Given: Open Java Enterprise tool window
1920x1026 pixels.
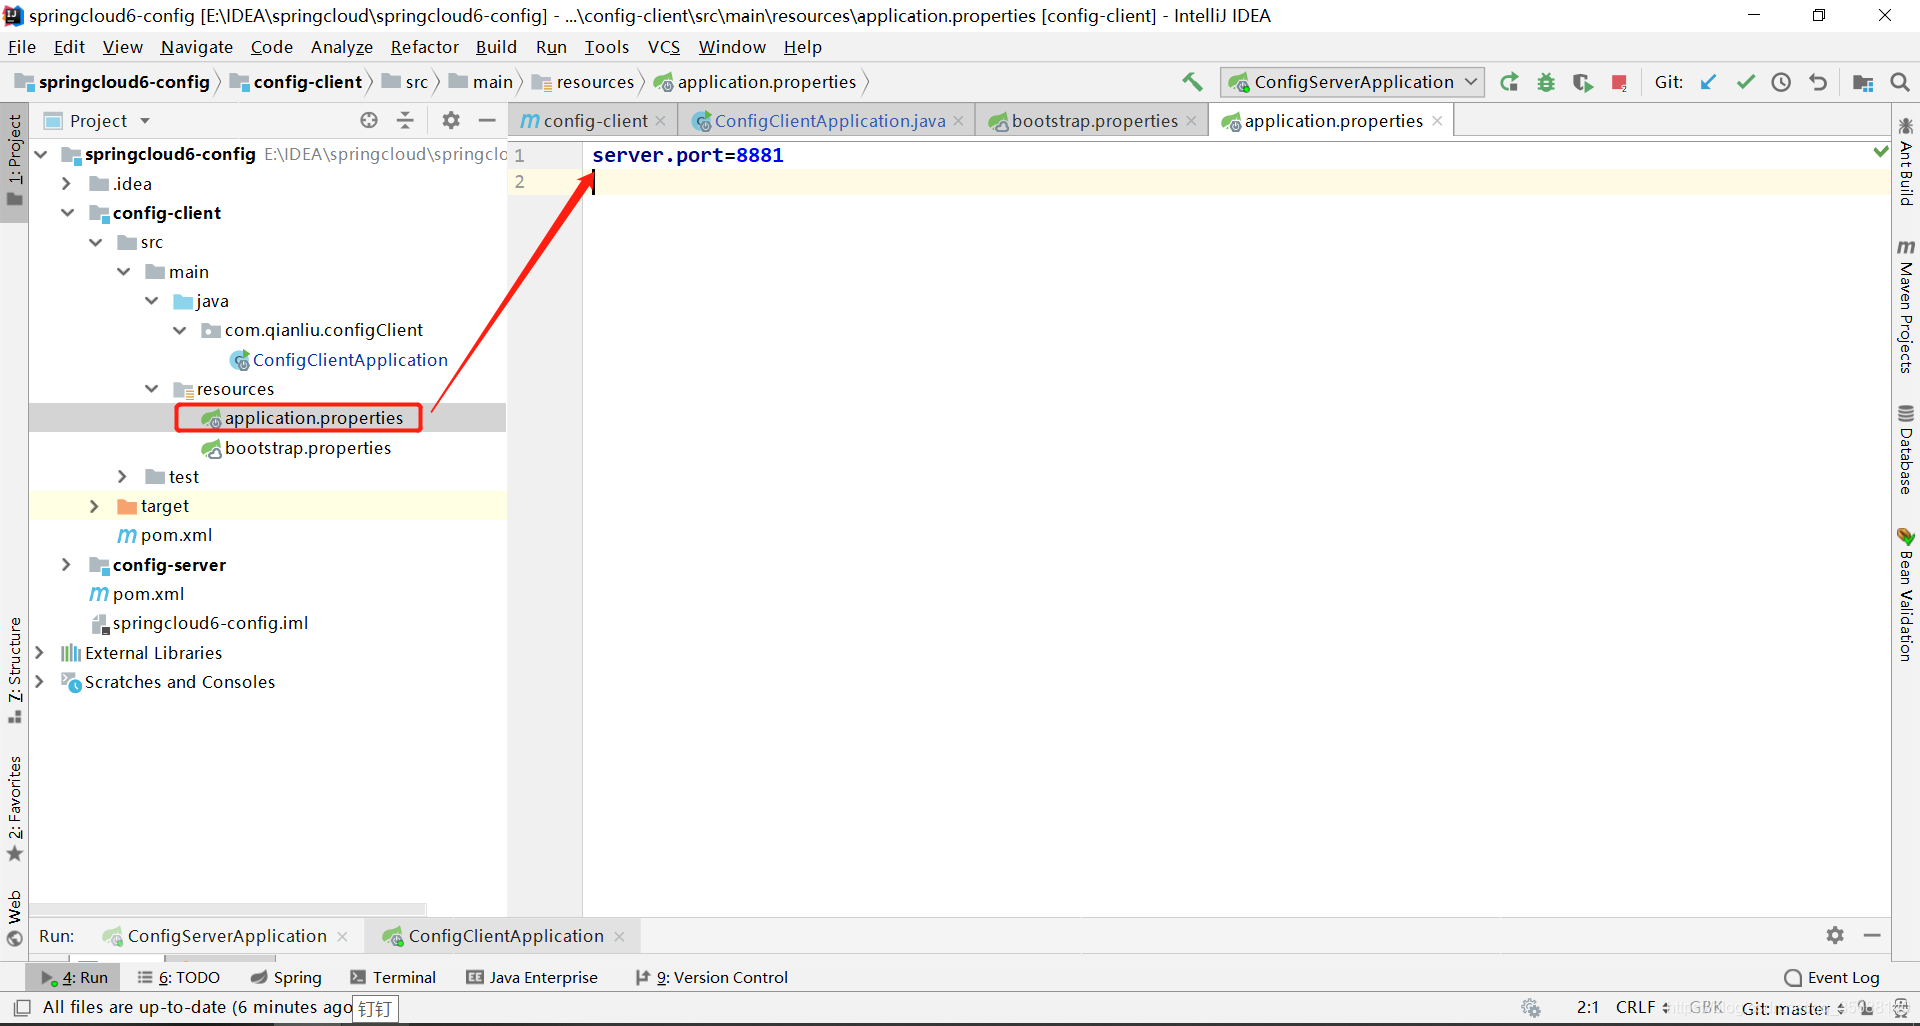Looking at the screenshot, I should (532, 977).
